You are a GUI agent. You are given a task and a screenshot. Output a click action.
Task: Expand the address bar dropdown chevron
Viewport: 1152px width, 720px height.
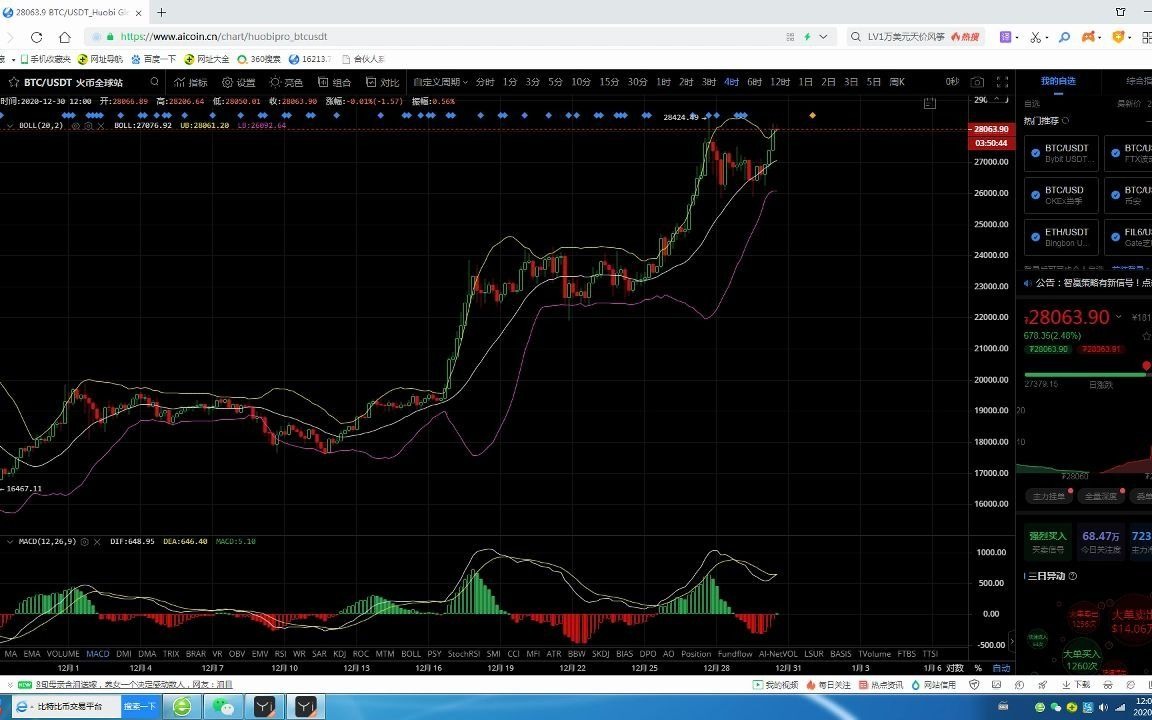point(823,37)
